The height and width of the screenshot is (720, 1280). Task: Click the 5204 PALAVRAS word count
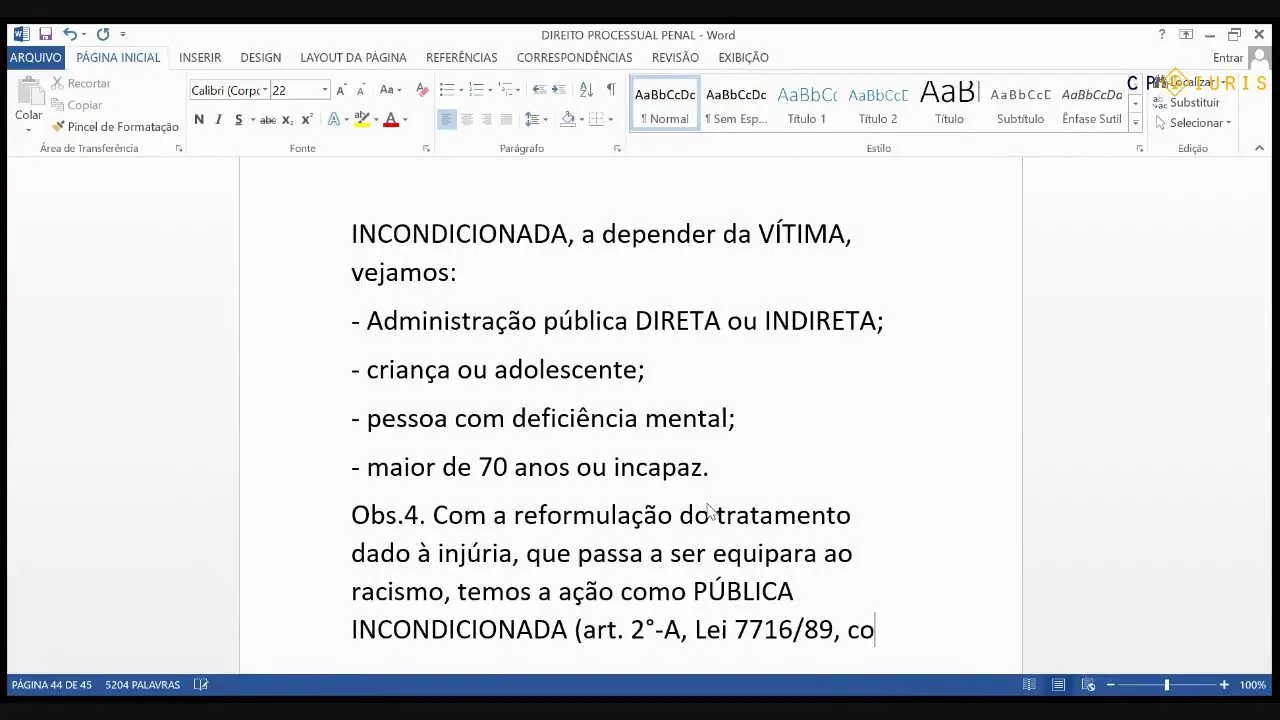(x=143, y=685)
